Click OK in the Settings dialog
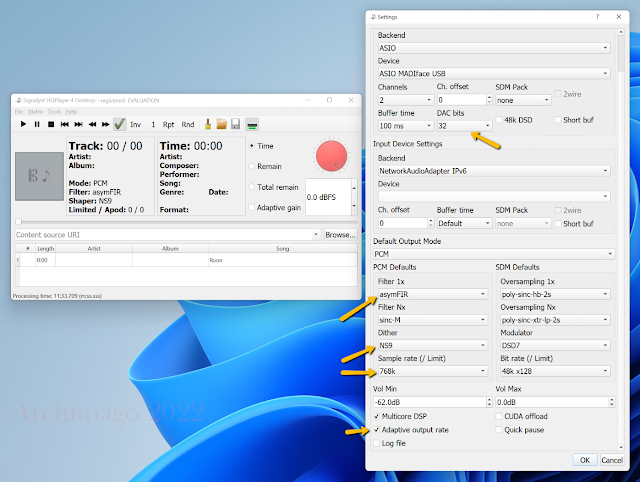The height and width of the screenshot is (482, 640). point(585,460)
